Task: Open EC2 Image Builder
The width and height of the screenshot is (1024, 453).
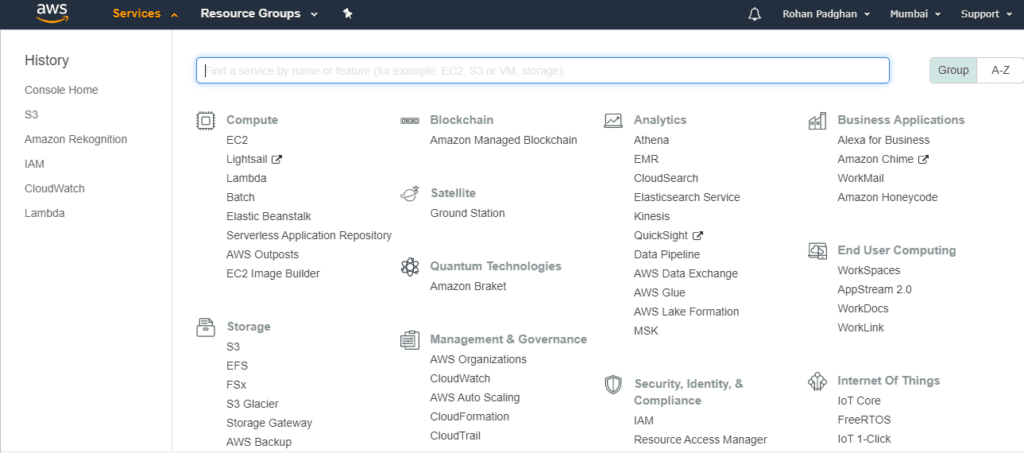Action: pyautogui.click(x=273, y=273)
